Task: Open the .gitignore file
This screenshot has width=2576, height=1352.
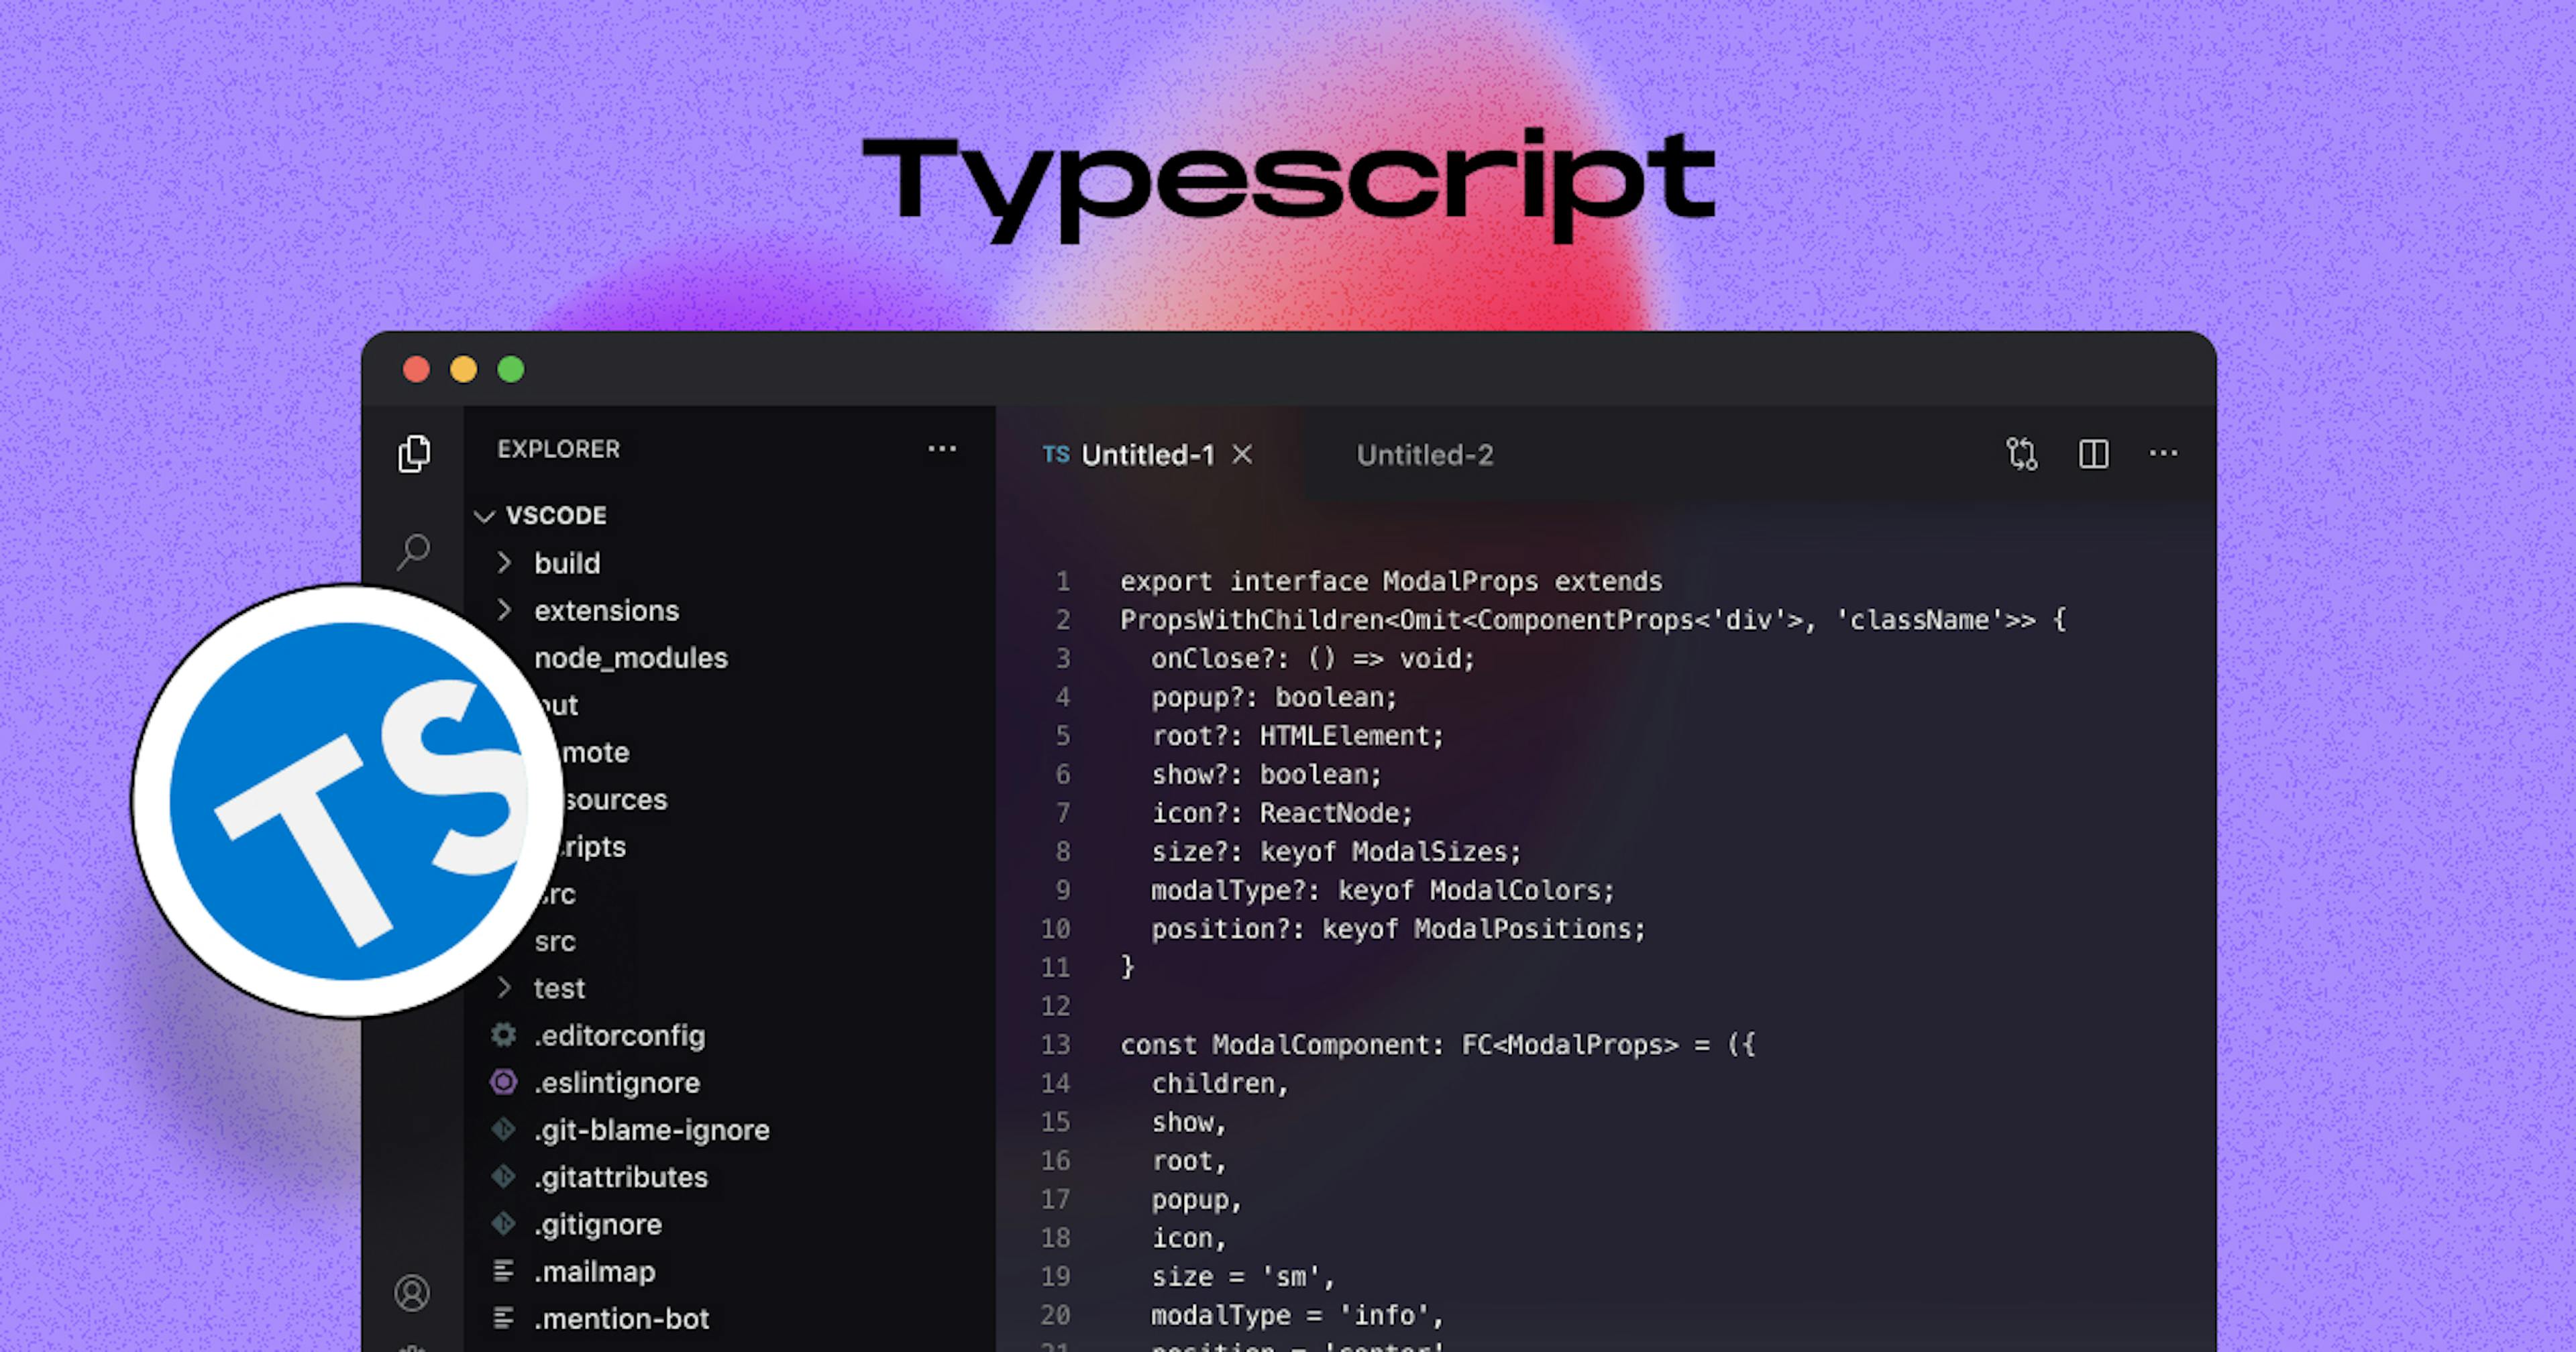Action: (x=598, y=1224)
